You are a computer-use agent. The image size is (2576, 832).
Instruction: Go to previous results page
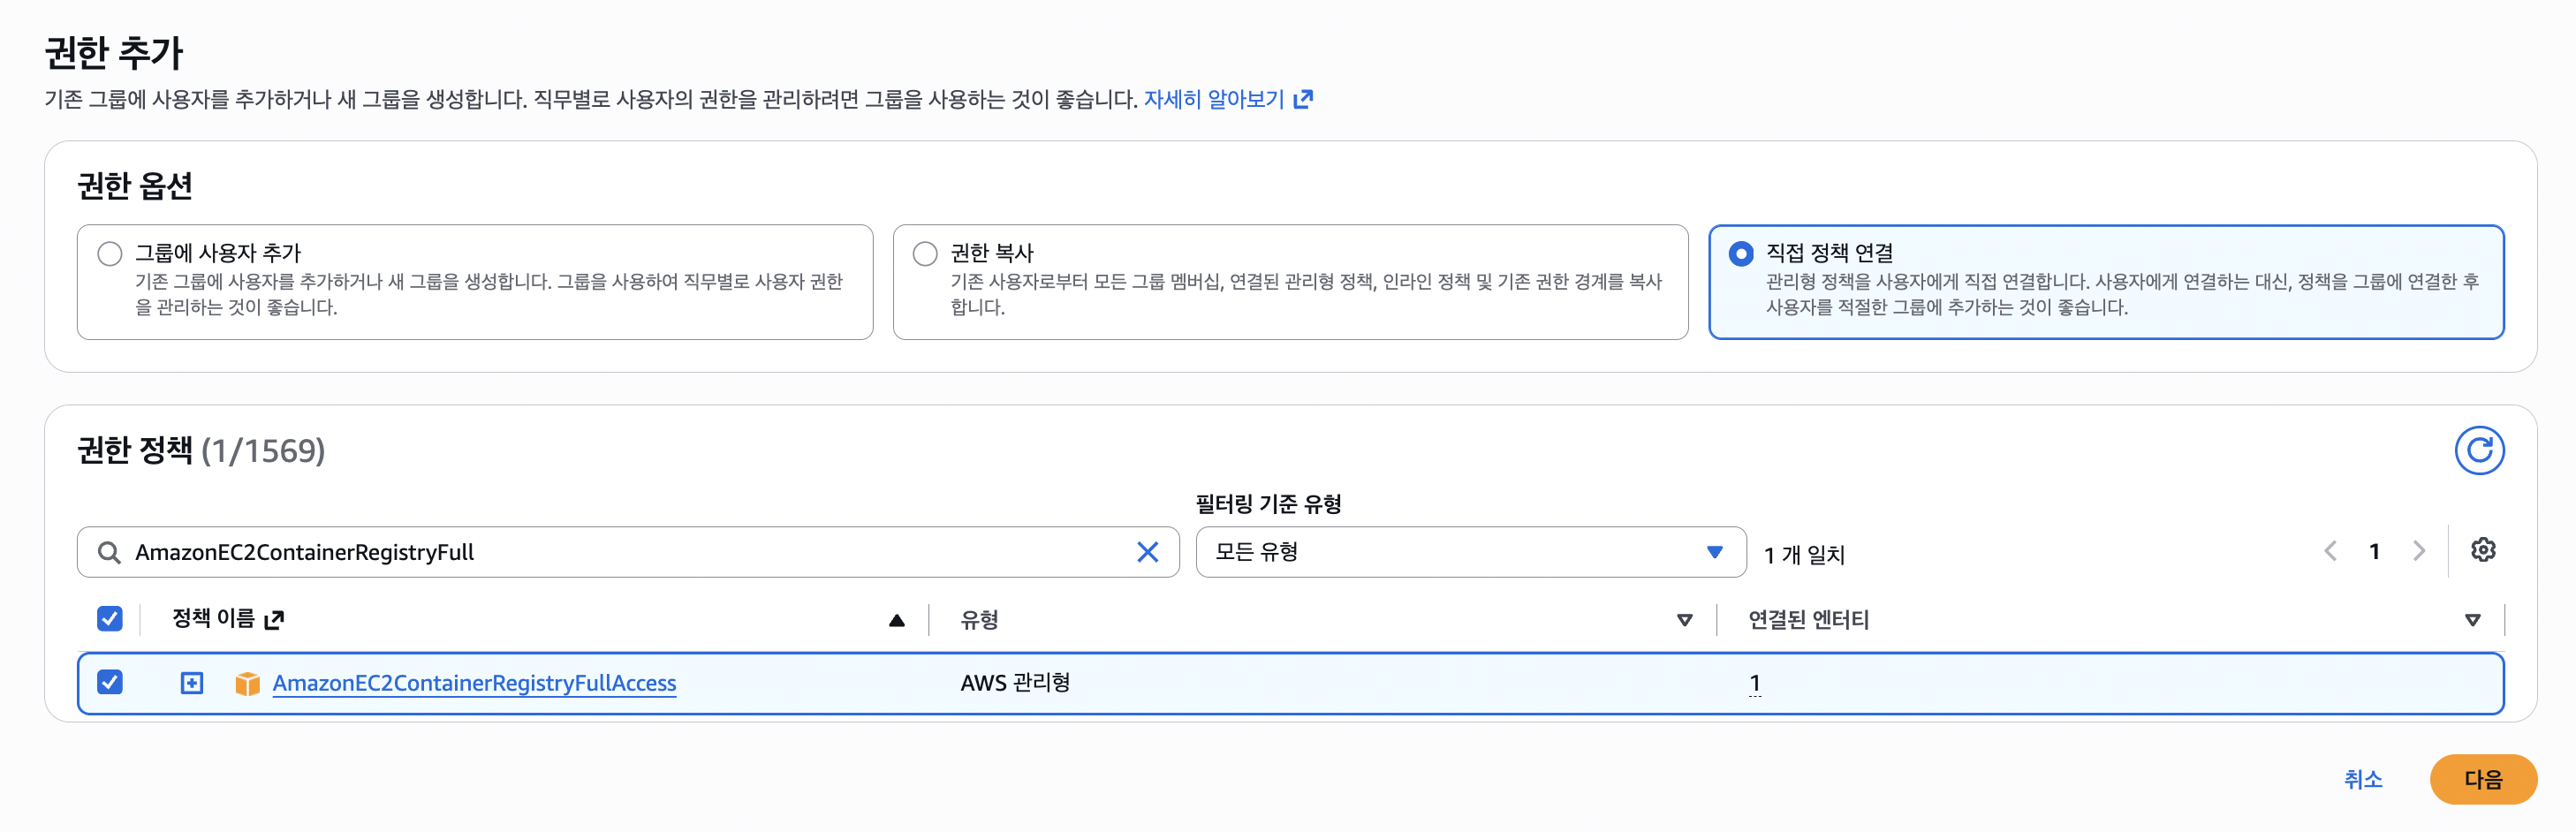coord(2331,551)
